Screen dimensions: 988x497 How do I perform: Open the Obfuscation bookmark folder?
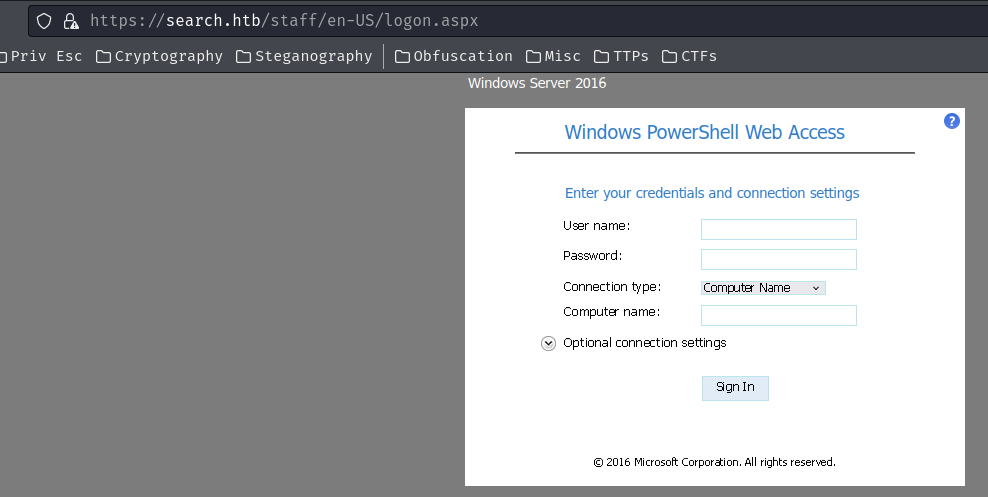(x=454, y=56)
